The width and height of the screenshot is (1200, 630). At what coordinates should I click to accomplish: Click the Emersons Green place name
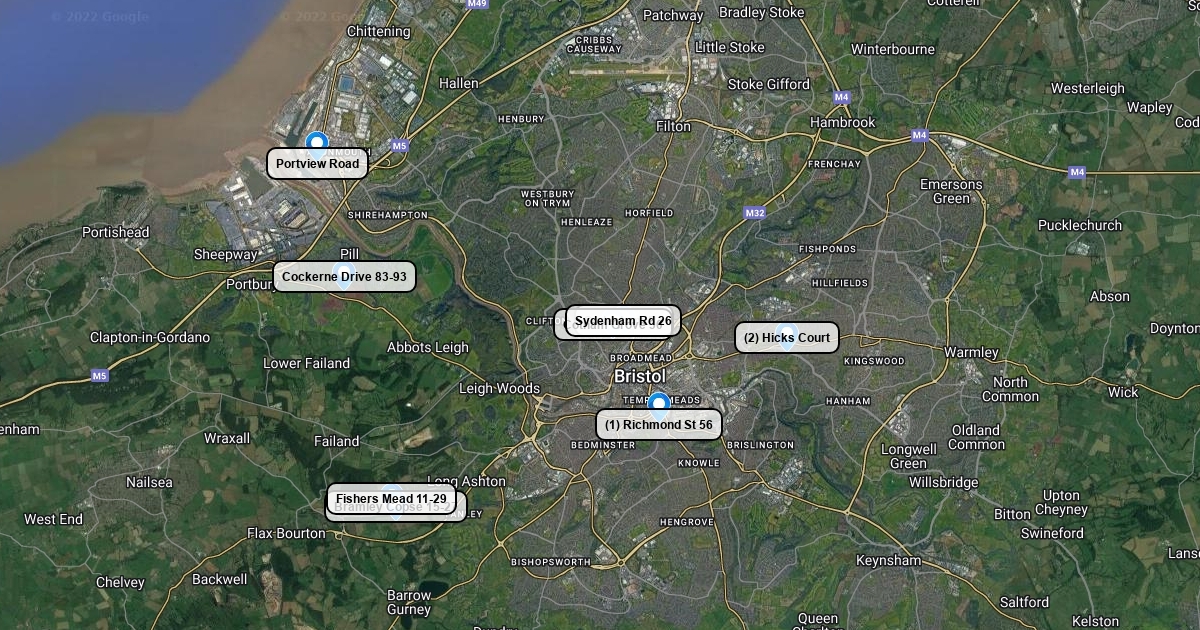tap(952, 191)
